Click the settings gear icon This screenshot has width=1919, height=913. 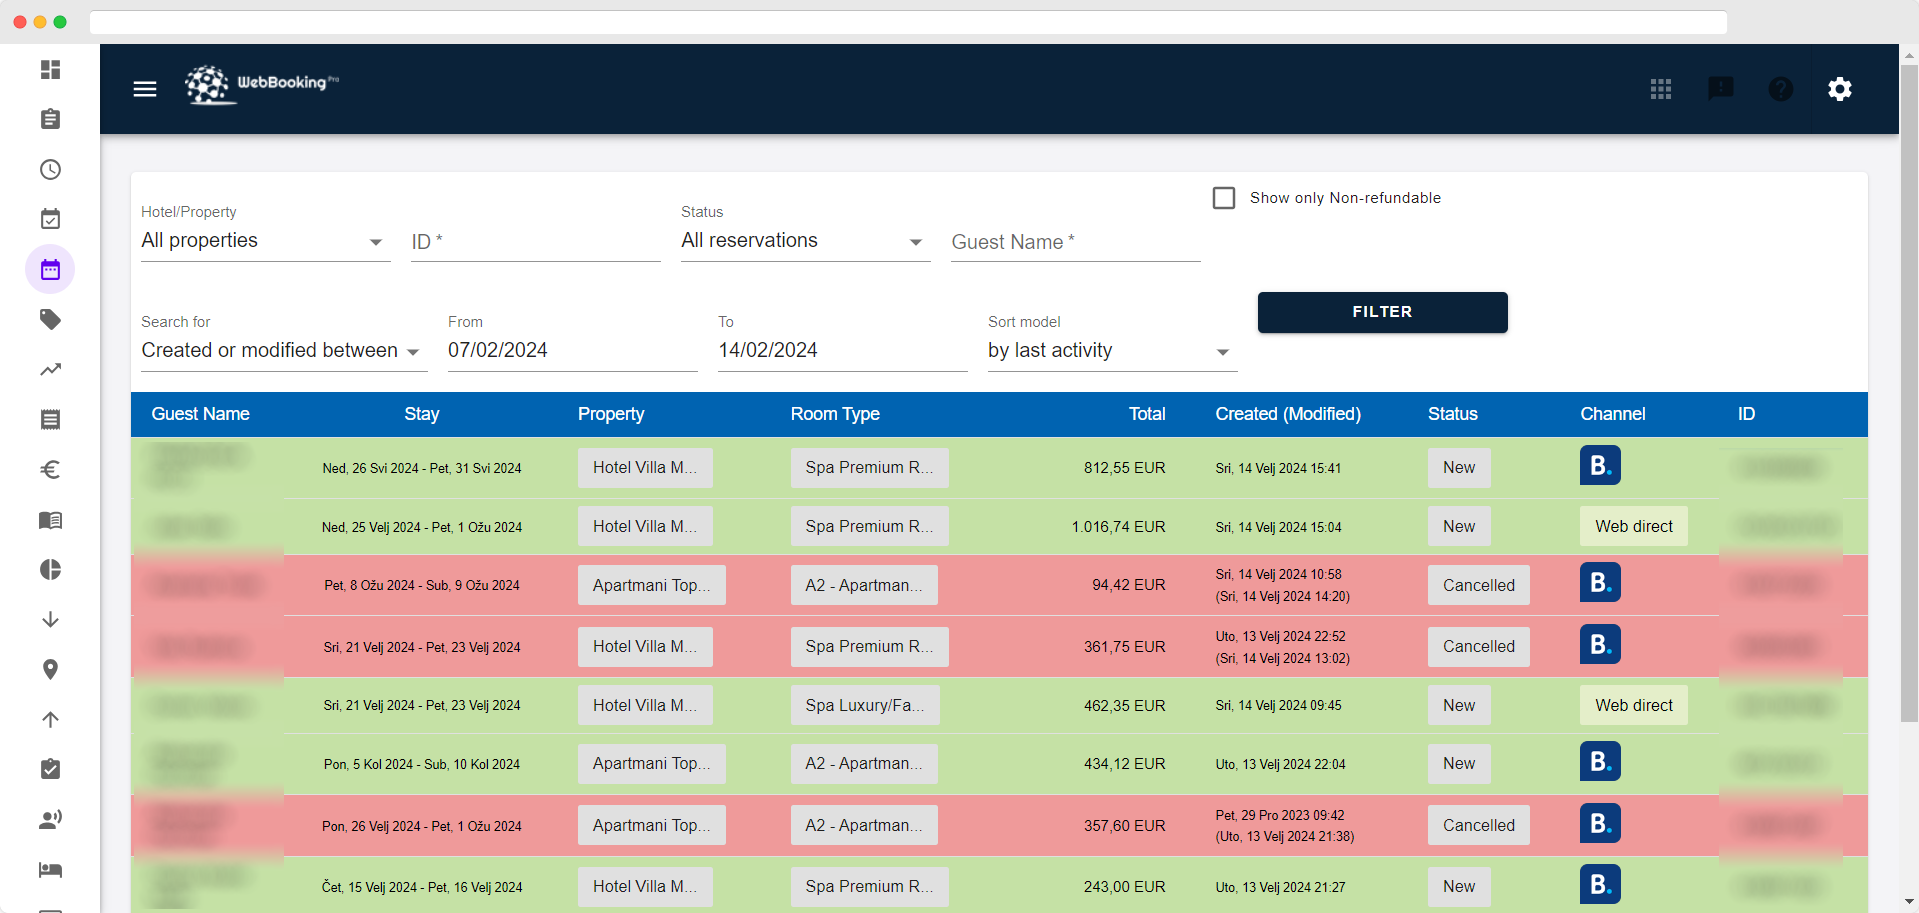[1839, 89]
